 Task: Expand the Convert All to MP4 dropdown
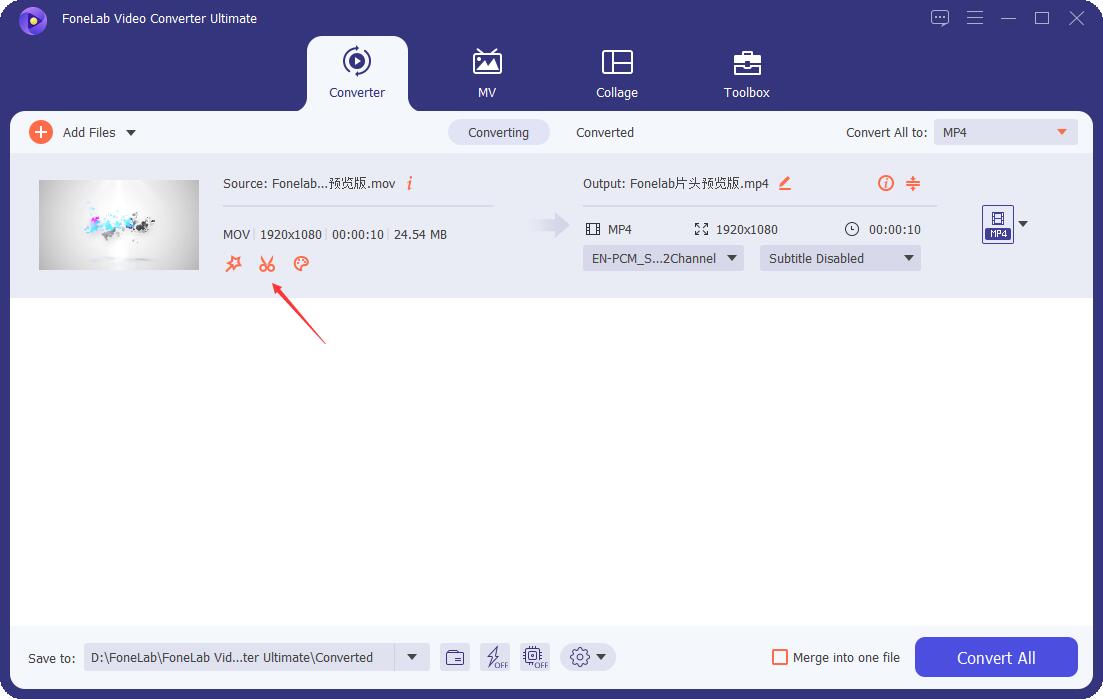pyautogui.click(x=1005, y=132)
